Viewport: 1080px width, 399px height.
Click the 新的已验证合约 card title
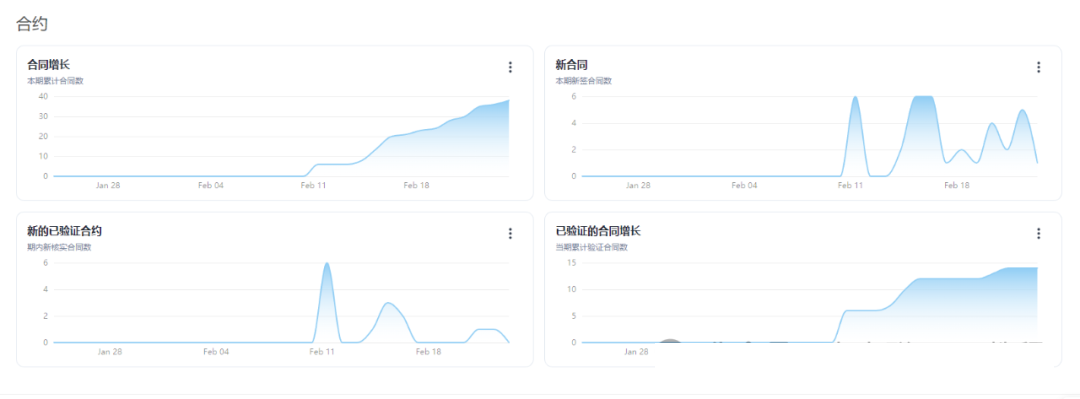point(65,231)
